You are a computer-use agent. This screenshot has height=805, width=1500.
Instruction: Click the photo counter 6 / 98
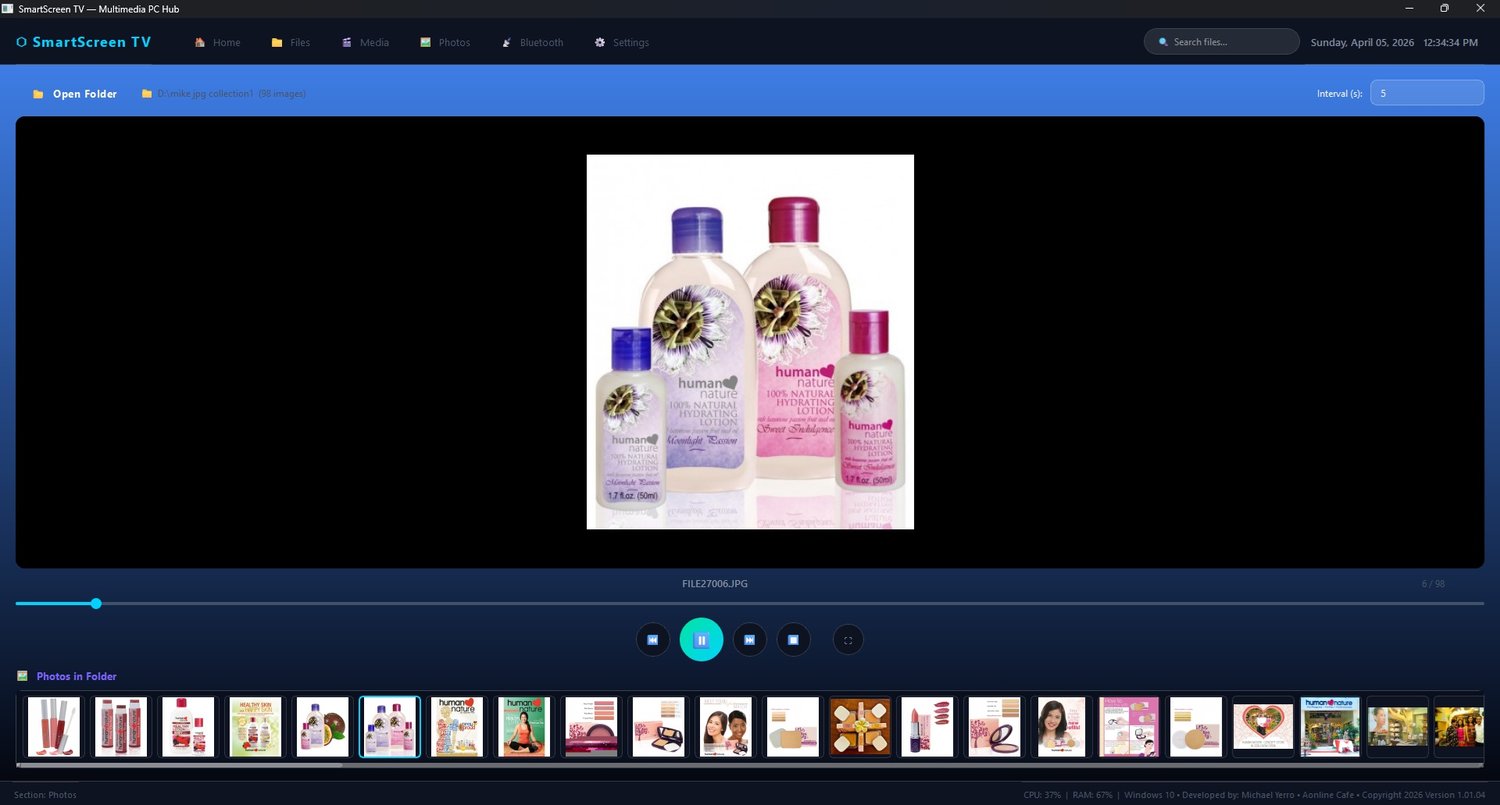(1433, 583)
